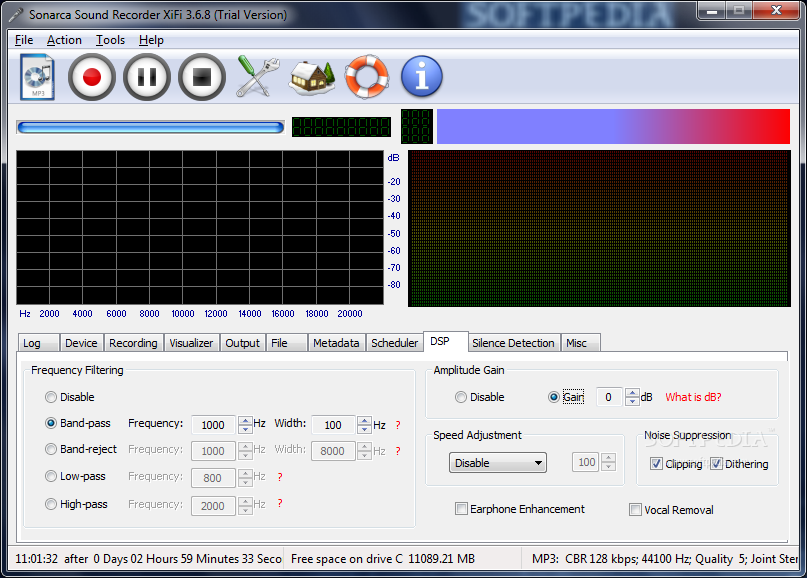Image resolution: width=807 pixels, height=578 pixels.
Task: Select the Gain radio option
Action: (x=566, y=397)
